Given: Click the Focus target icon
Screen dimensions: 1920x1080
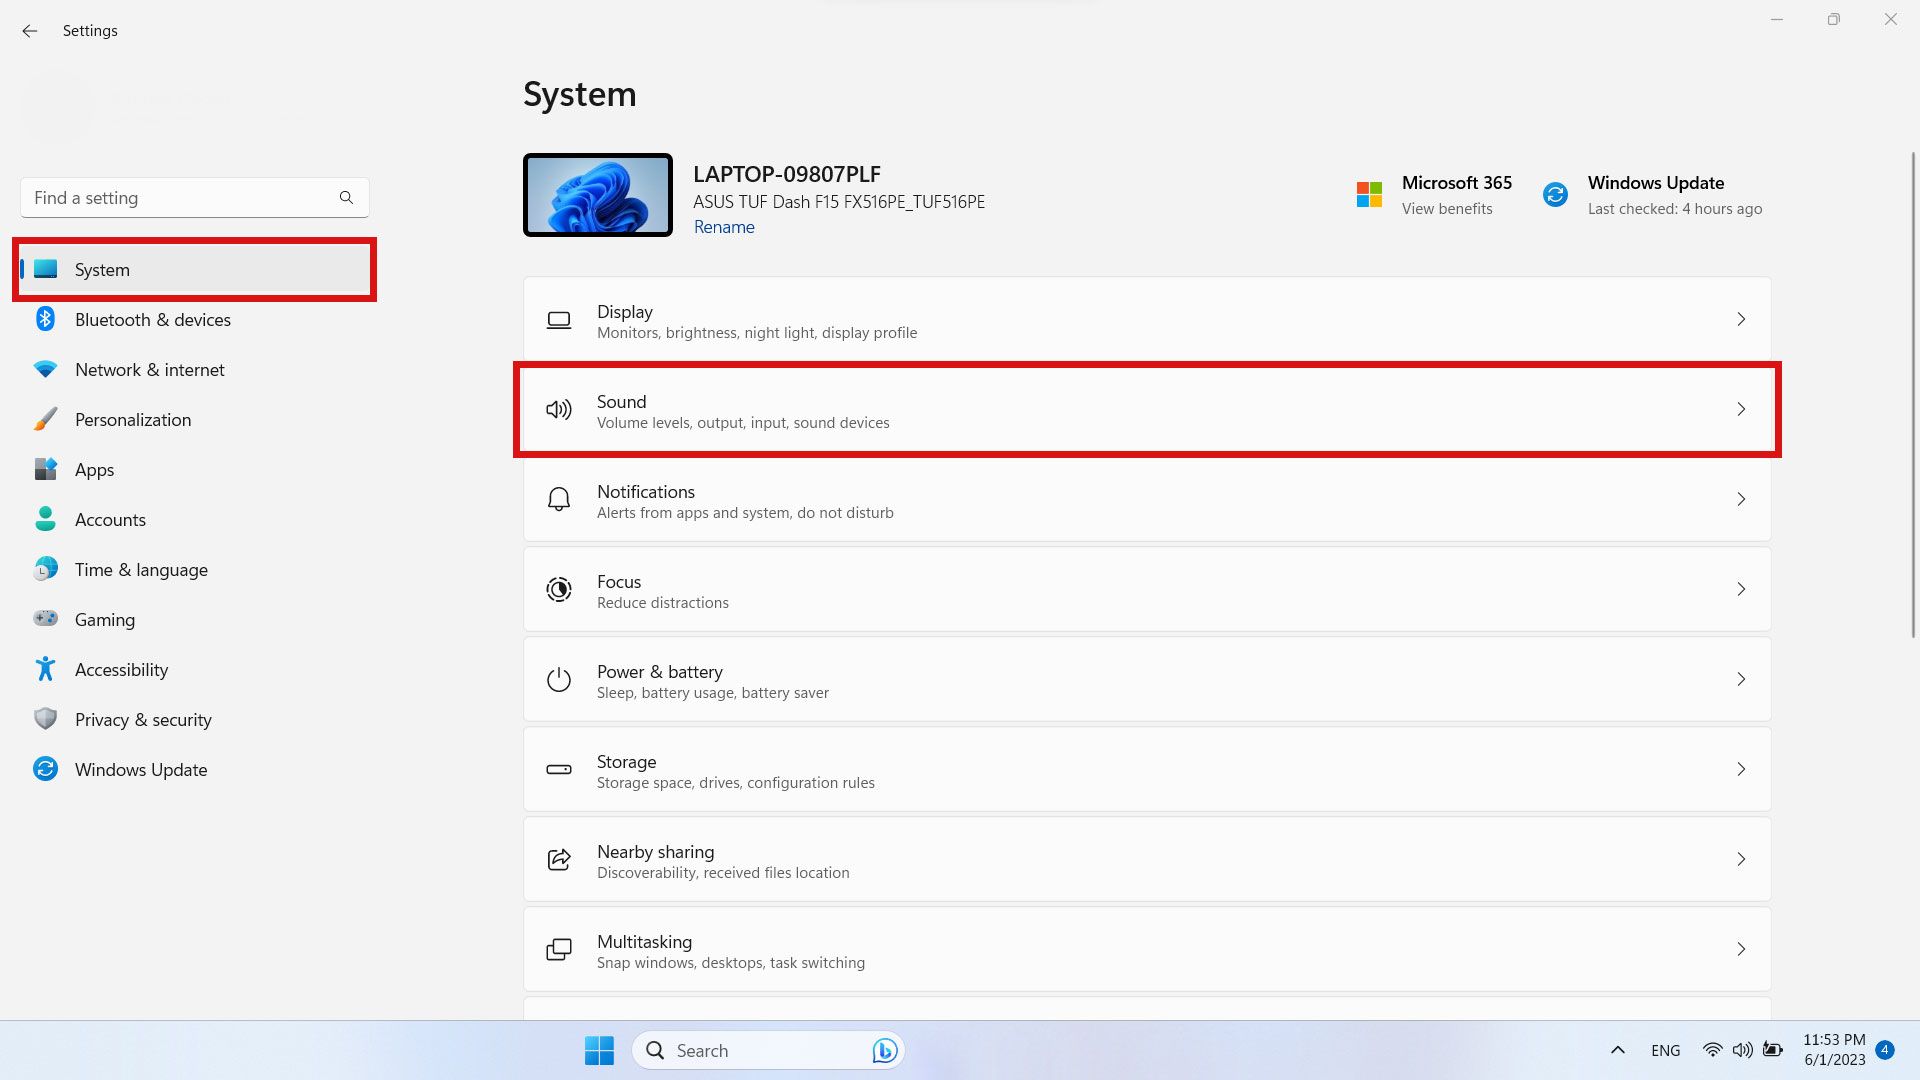Looking at the screenshot, I should 559,589.
